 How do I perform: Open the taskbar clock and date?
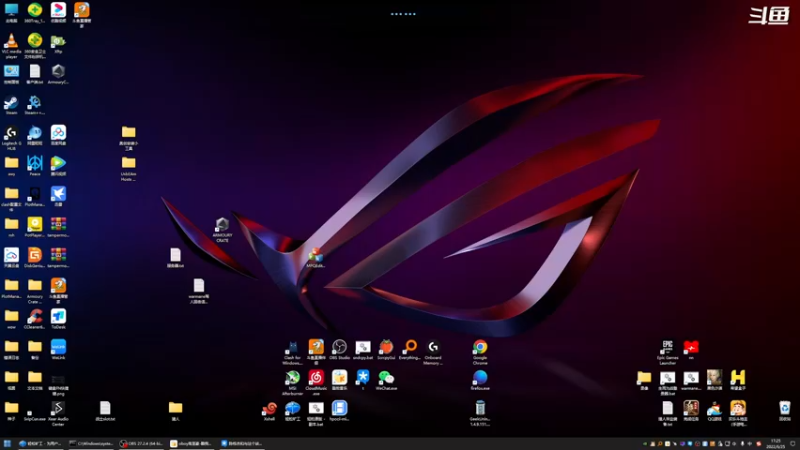pos(776,443)
